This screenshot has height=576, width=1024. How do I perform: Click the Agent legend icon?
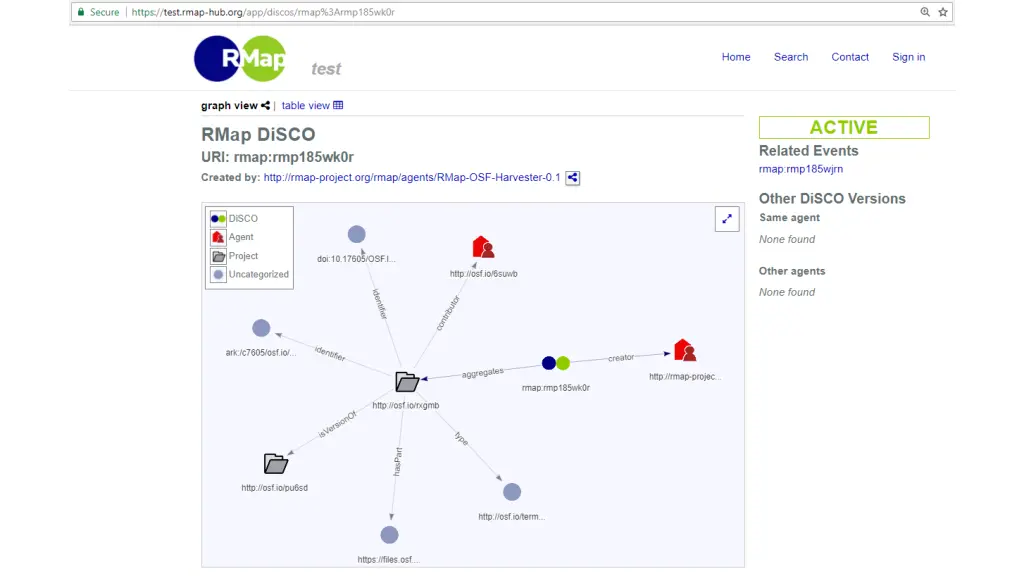click(x=218, y=237)
